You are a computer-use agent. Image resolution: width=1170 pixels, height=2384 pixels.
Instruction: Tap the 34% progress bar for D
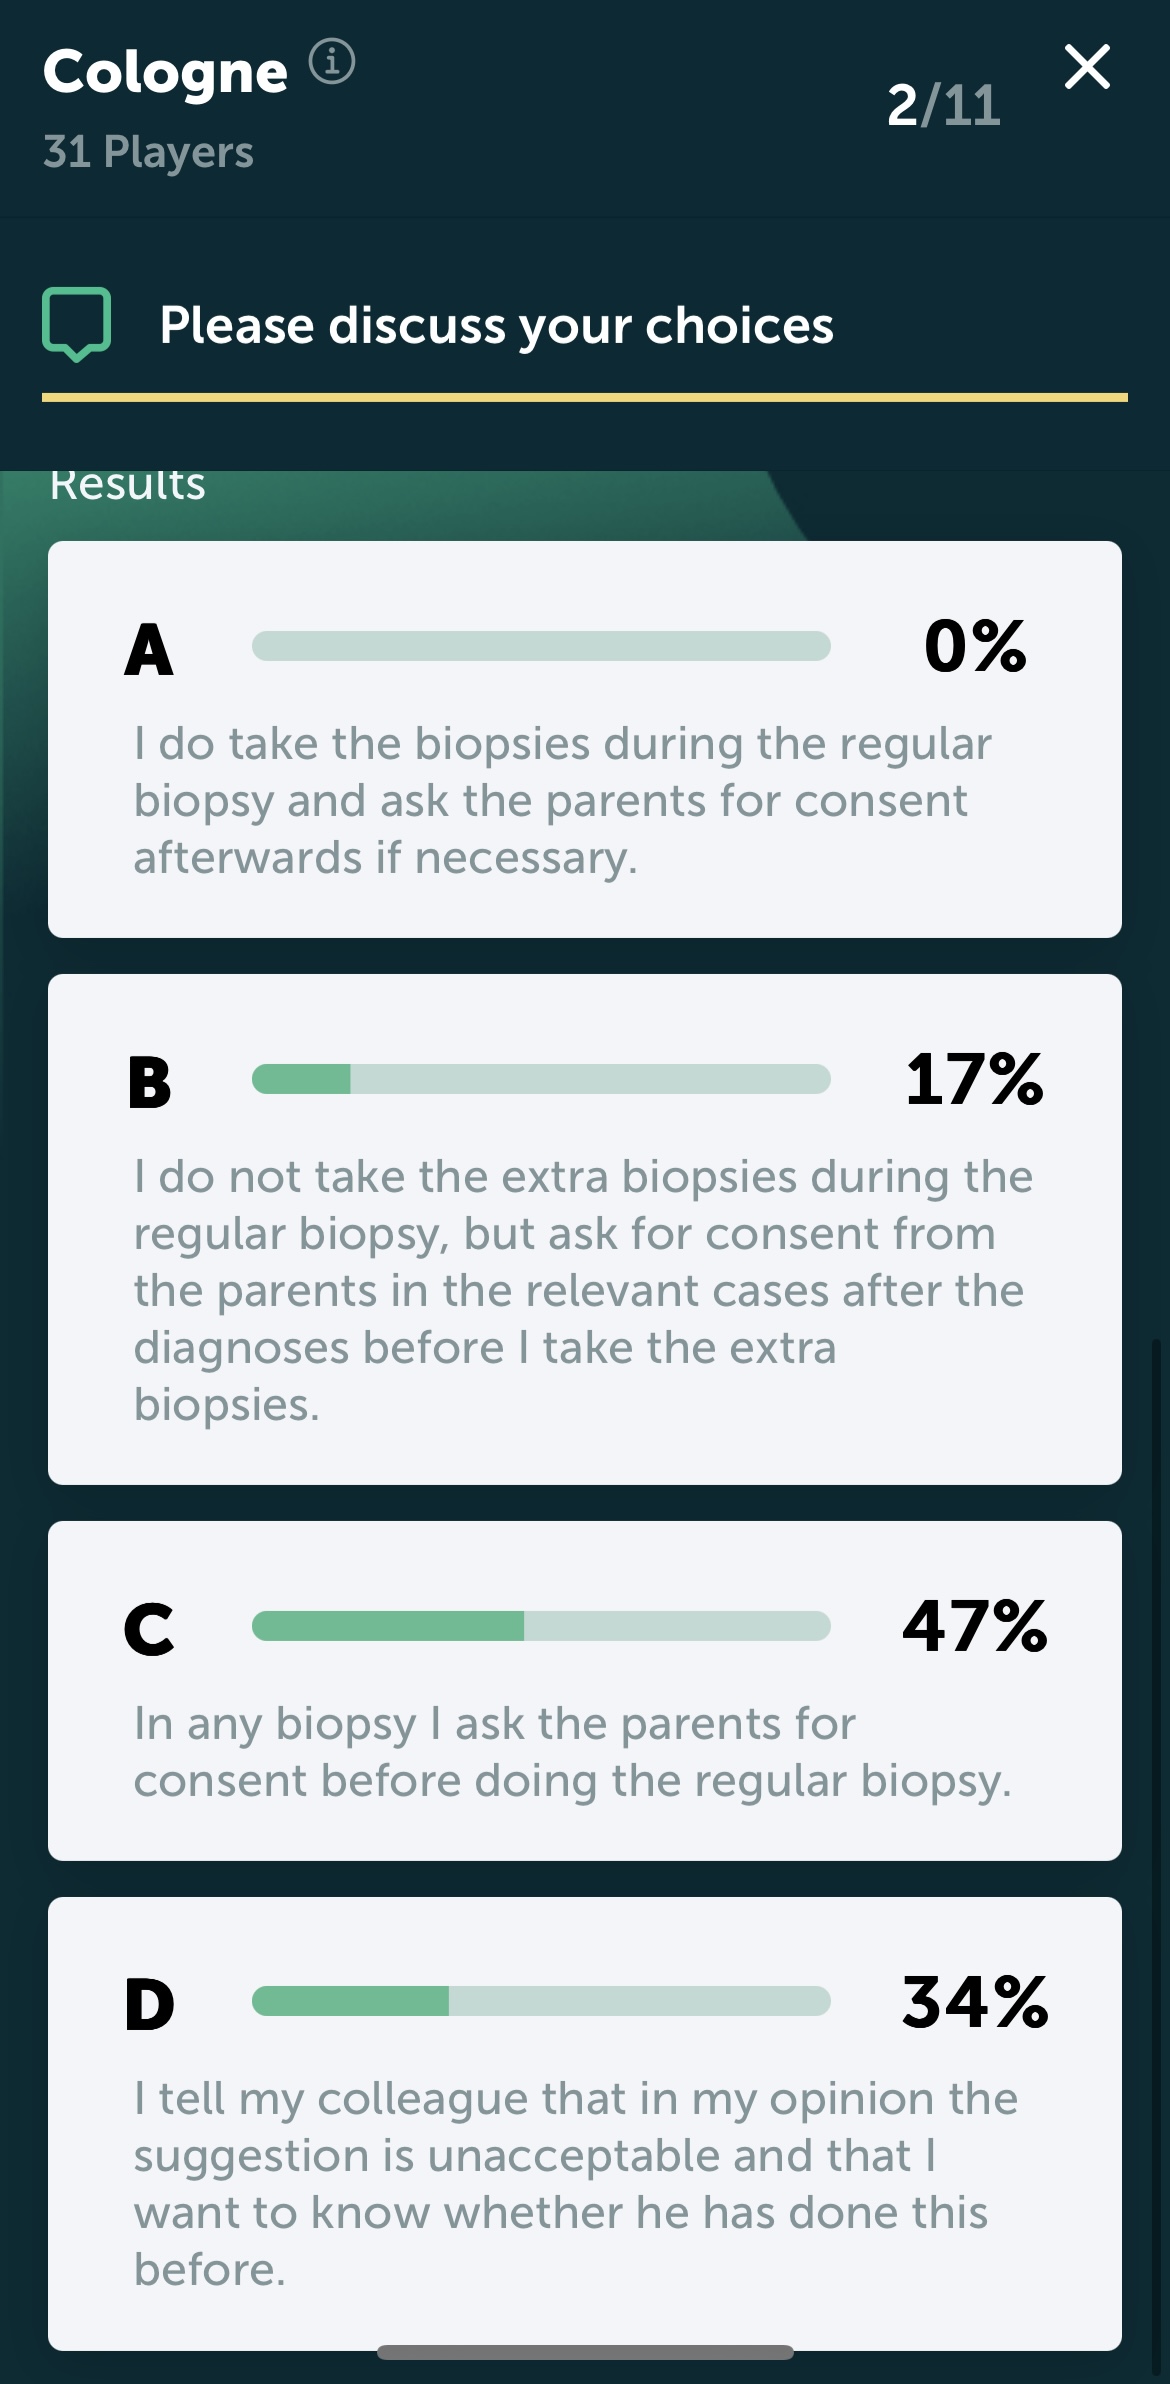[x=541, y=2001]
